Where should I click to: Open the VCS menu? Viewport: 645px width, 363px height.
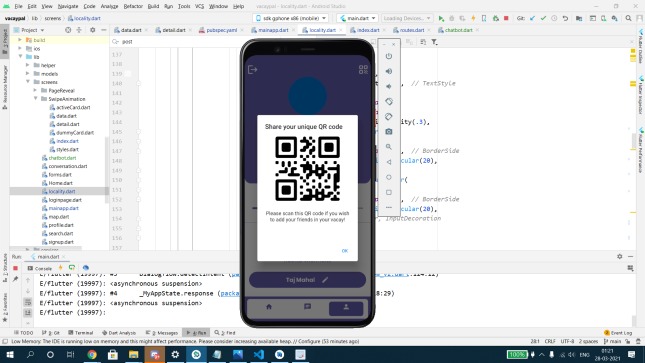(199, 6)
